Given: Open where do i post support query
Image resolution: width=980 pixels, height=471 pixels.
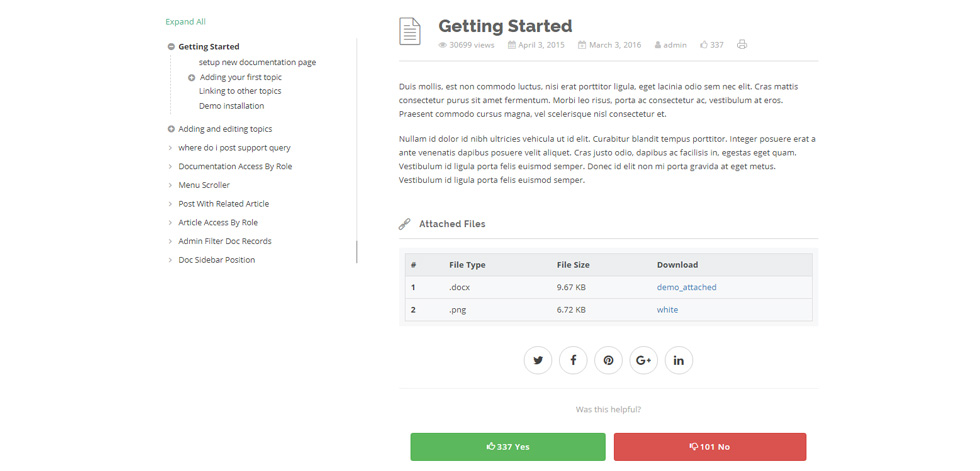Looking at the screenshot, I should (234, 148).
